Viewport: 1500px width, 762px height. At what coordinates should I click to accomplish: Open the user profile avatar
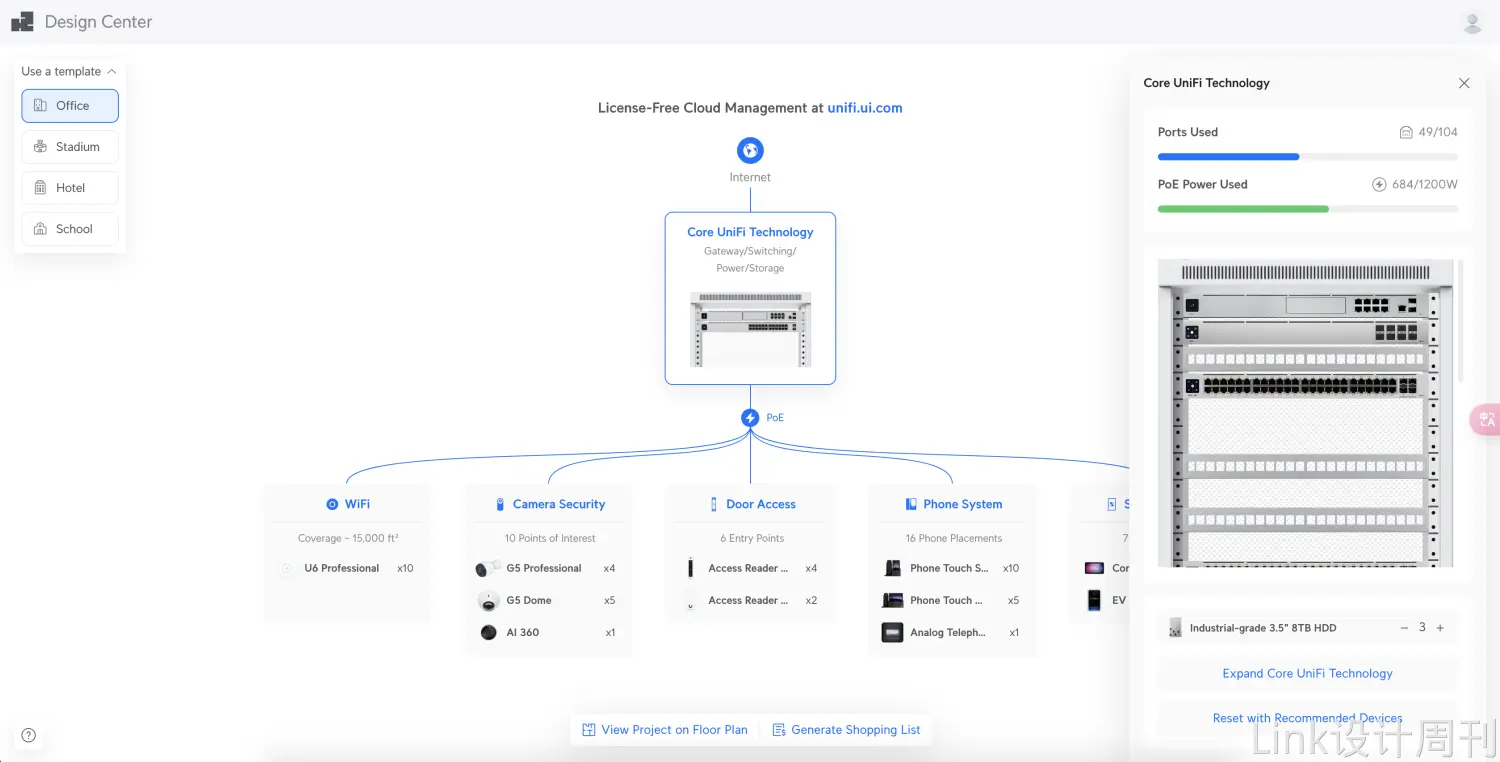coord(1472,22)
